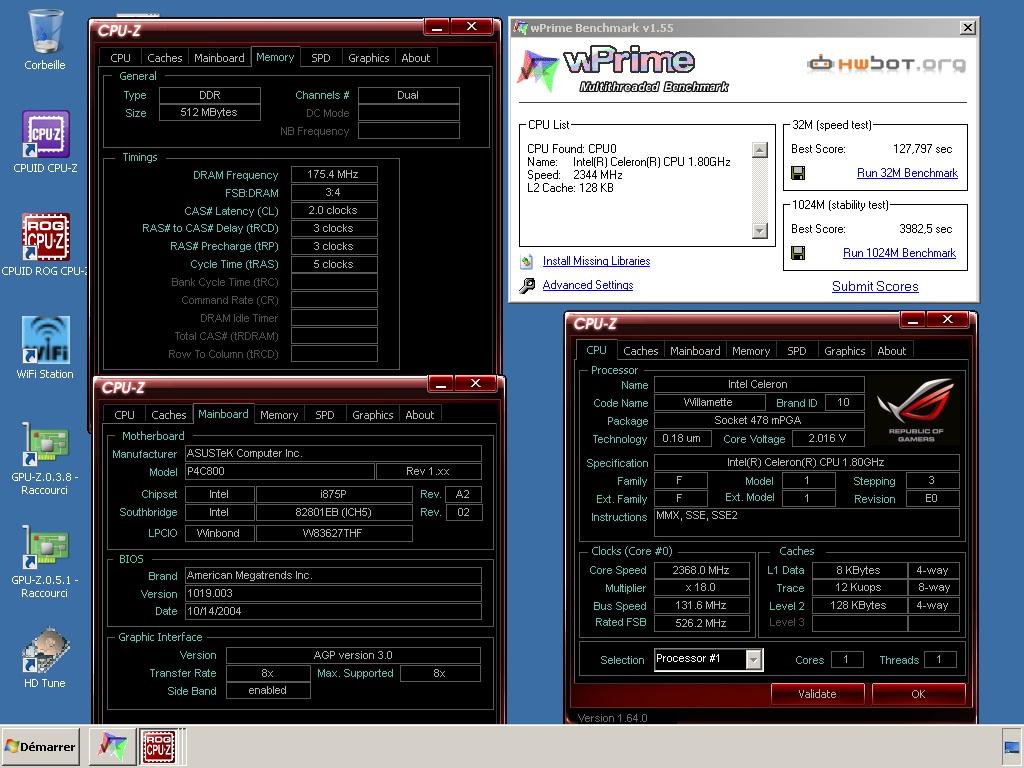
Task: Open About tab in the Memory CPU-Z window
Action: click(x=415, y=57)
